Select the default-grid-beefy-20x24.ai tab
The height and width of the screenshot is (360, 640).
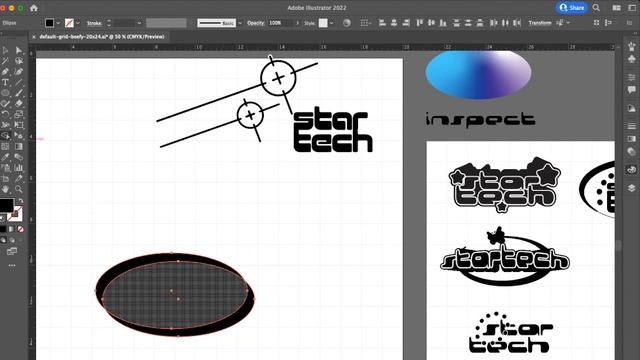102,37
